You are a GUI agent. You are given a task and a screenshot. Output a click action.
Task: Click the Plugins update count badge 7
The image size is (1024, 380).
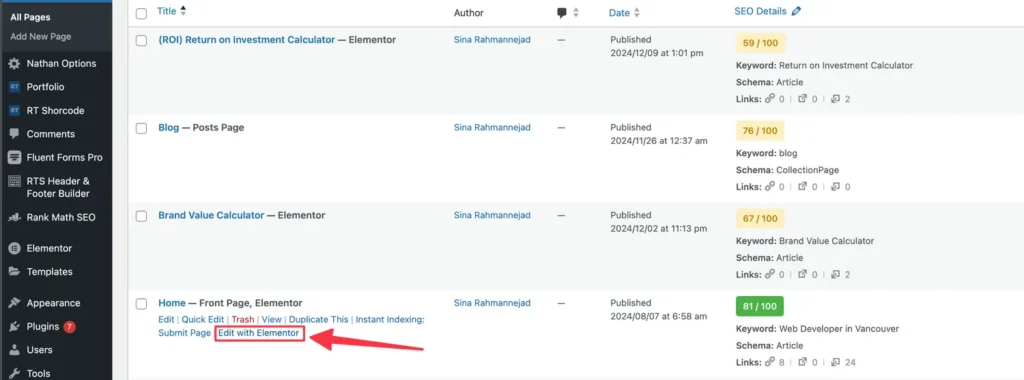69,326
